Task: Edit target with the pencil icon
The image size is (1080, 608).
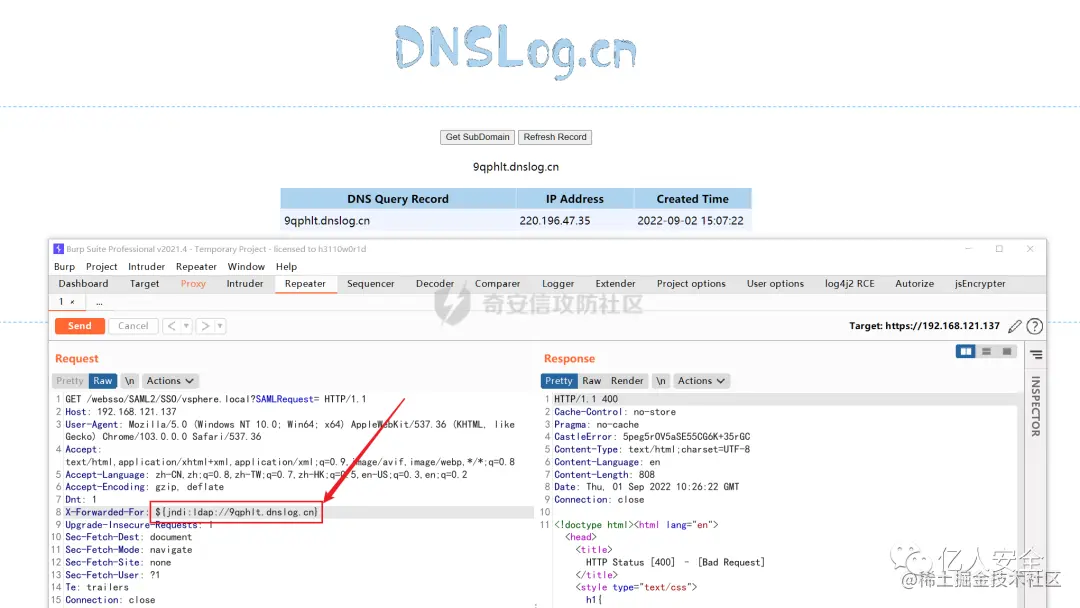Action: coord(1015,326)
